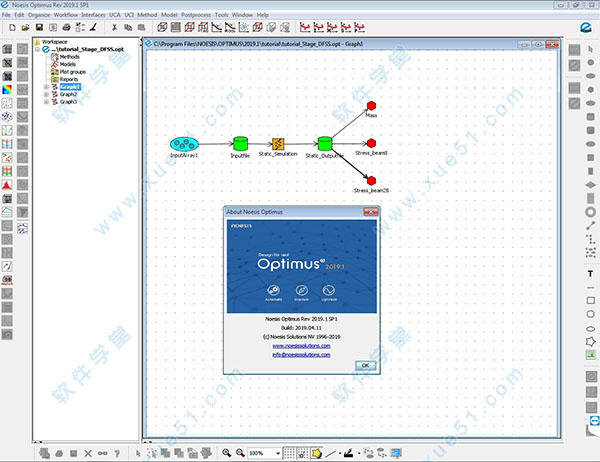
Task: Click the zoom in magnifier icon
Action: click(227, 453)
